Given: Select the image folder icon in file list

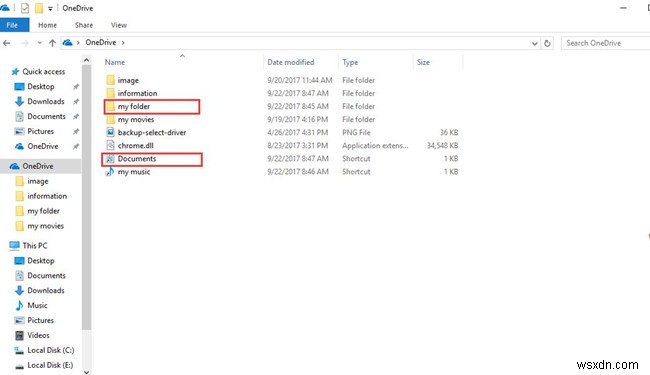Looking at the screenshot, I should click(110, 80).
